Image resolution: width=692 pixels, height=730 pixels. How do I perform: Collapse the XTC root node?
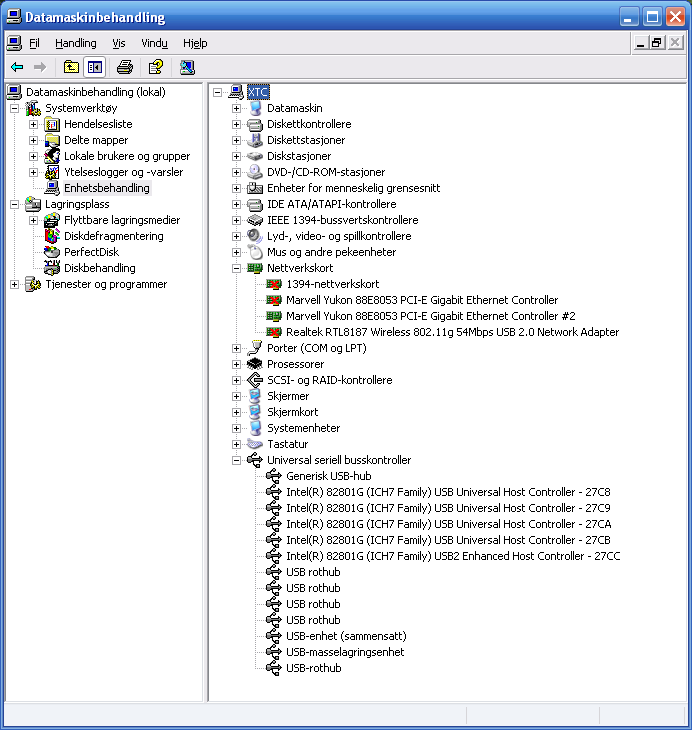[x=217, y=92]
